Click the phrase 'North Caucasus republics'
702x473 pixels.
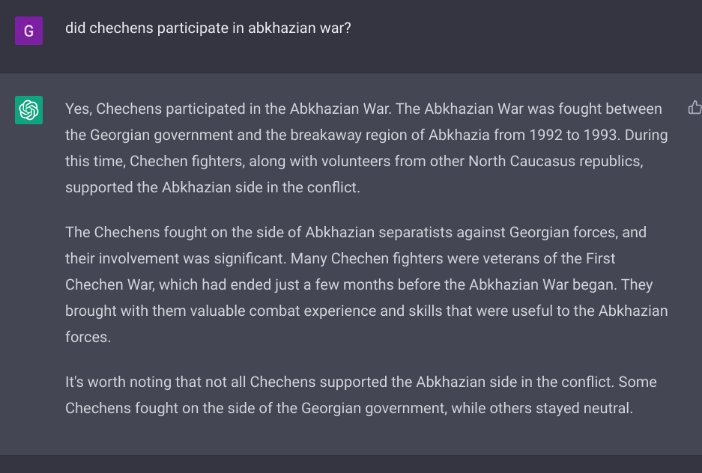pyautogui.click(x=555, y=161)
